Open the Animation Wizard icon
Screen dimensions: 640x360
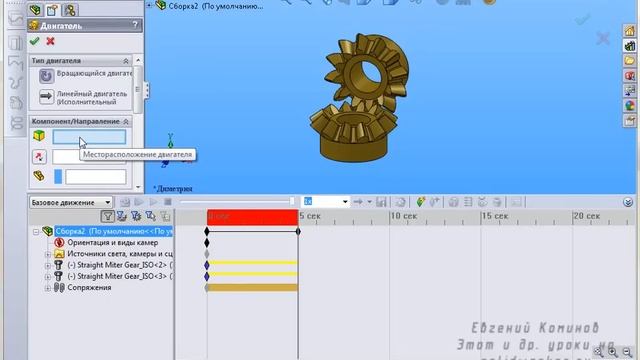[400, 202]
